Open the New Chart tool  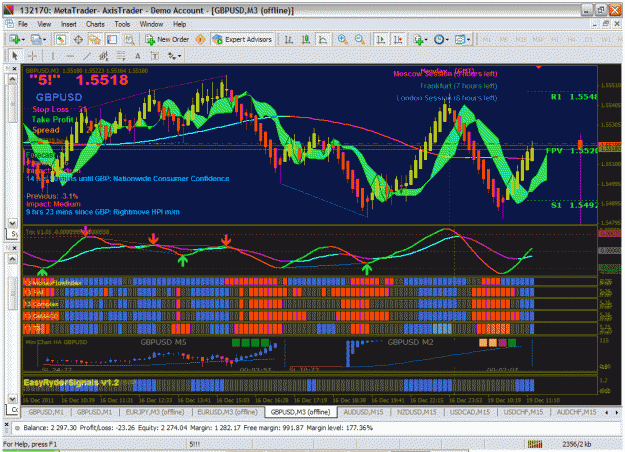(15, 39)
